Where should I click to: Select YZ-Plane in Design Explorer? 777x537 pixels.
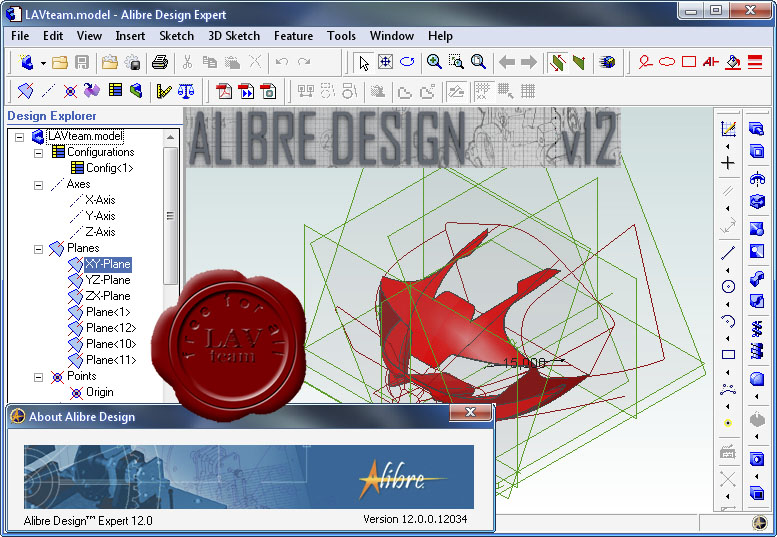pos(108,280)
